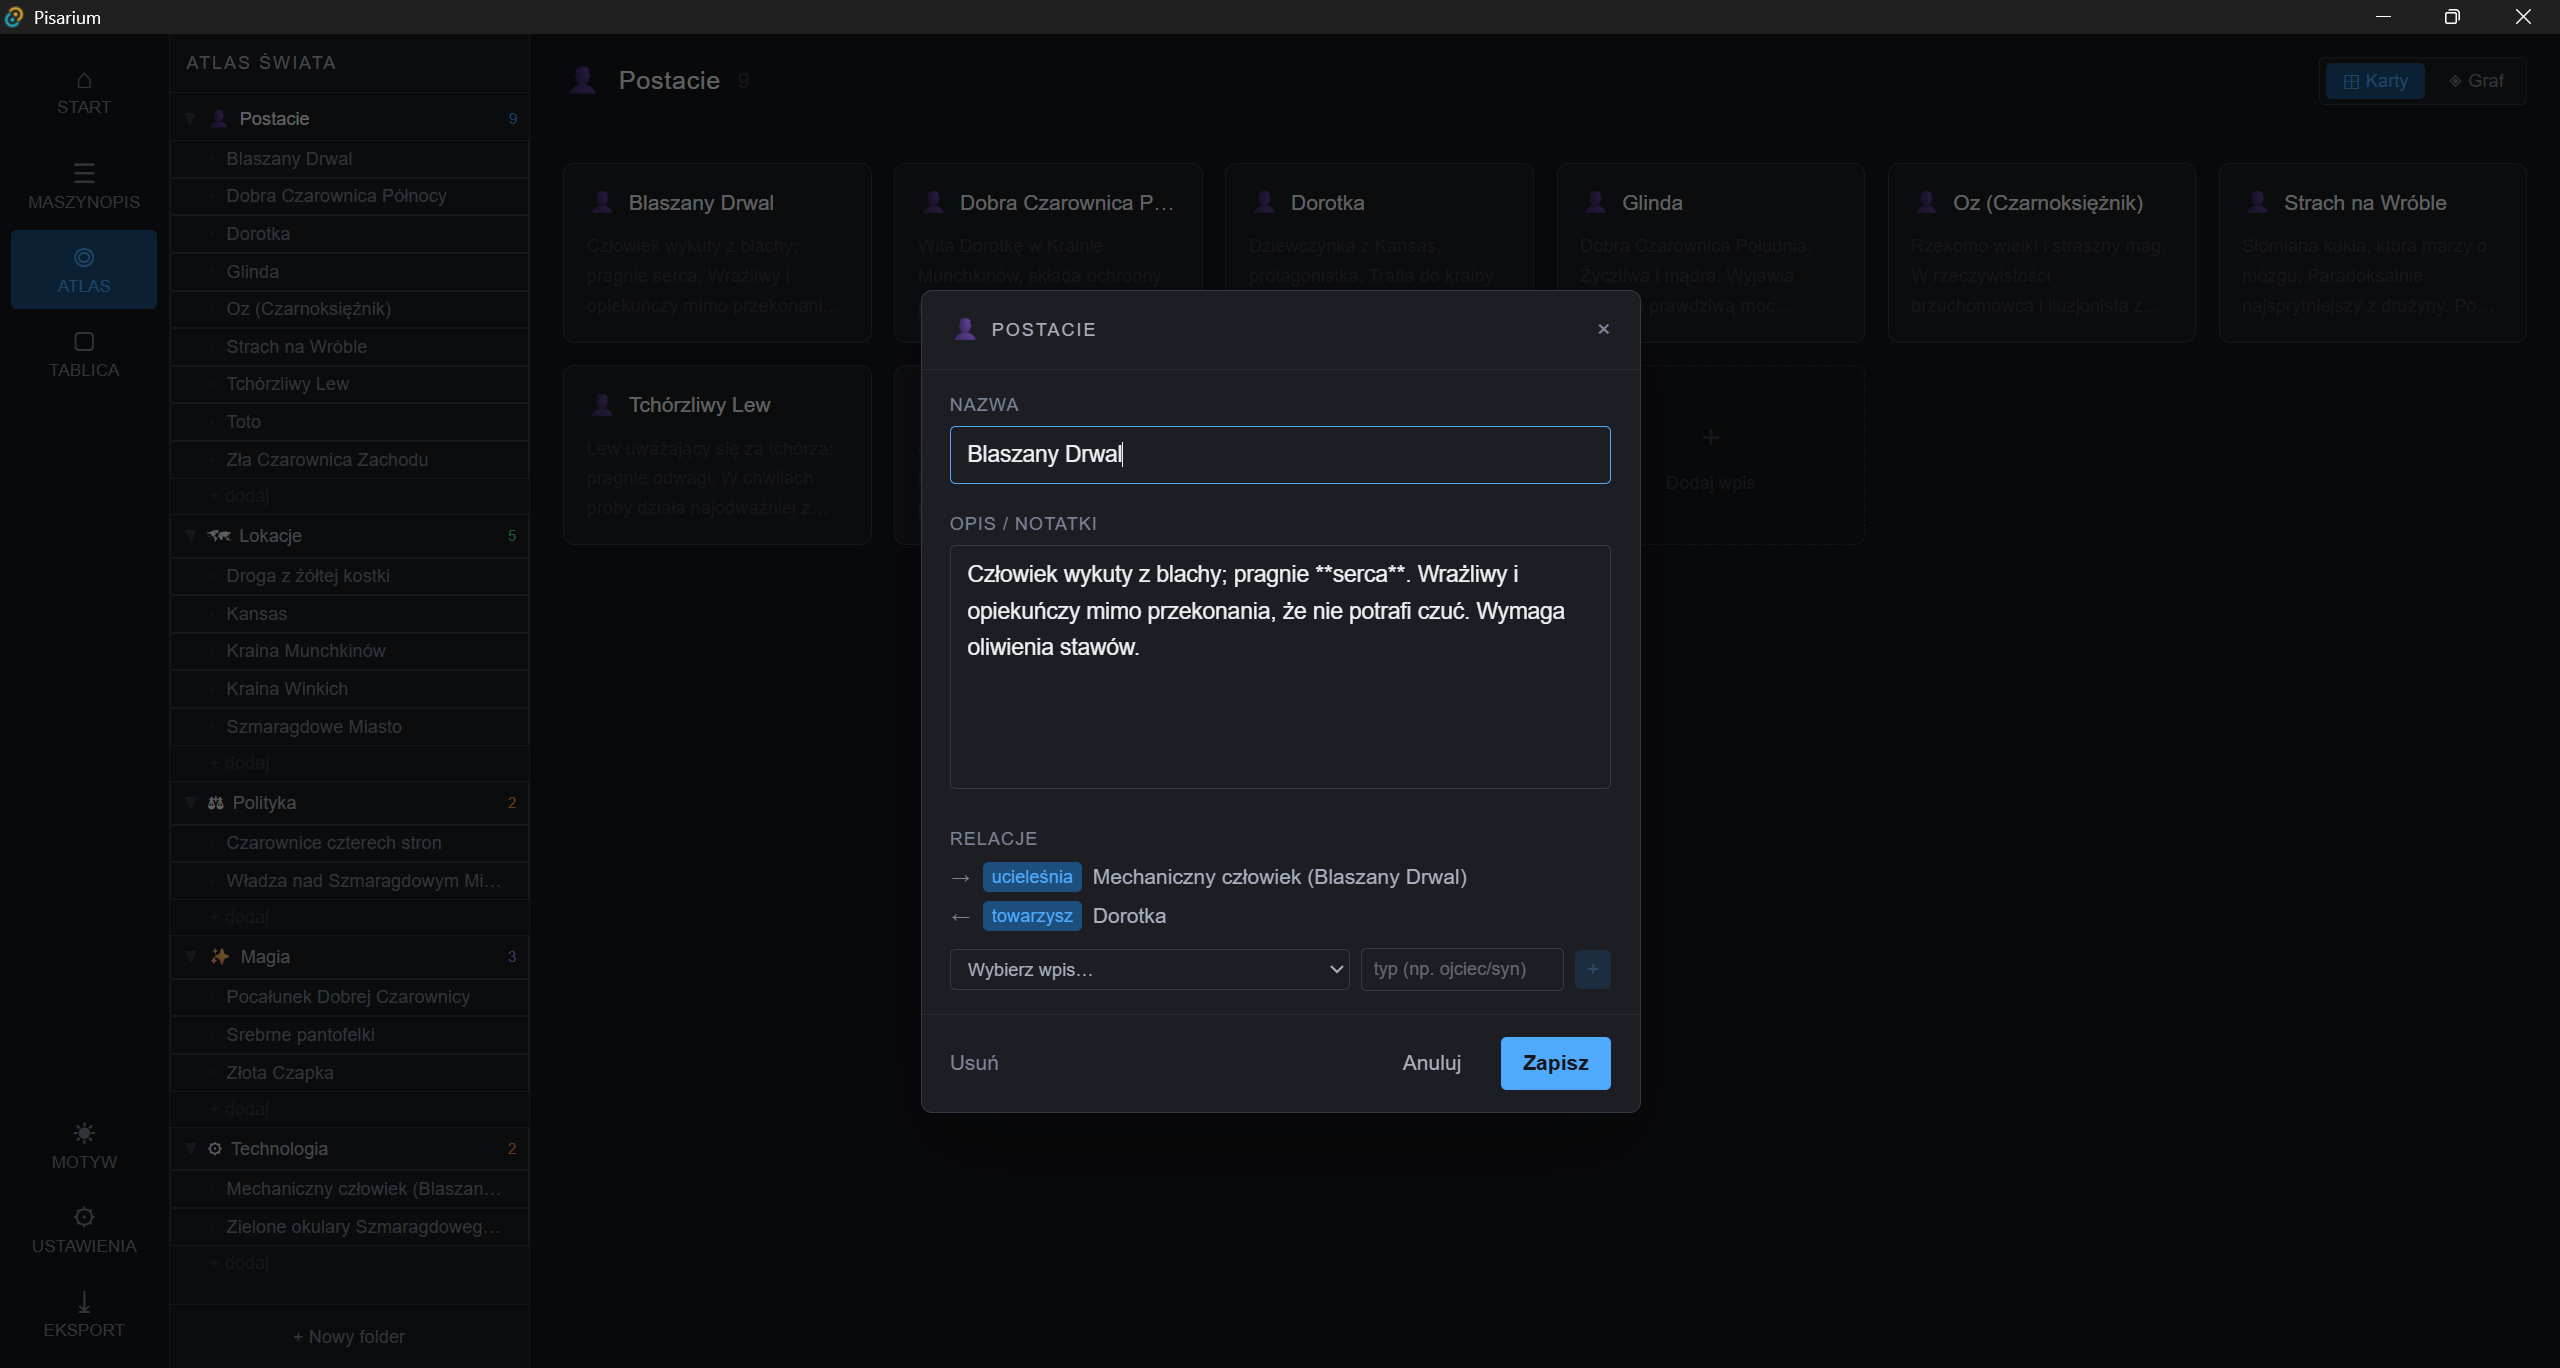2560x1368 pixels.
Task: Click into the Opis / Notatki textarea
Action: (x=1279, y=667)
